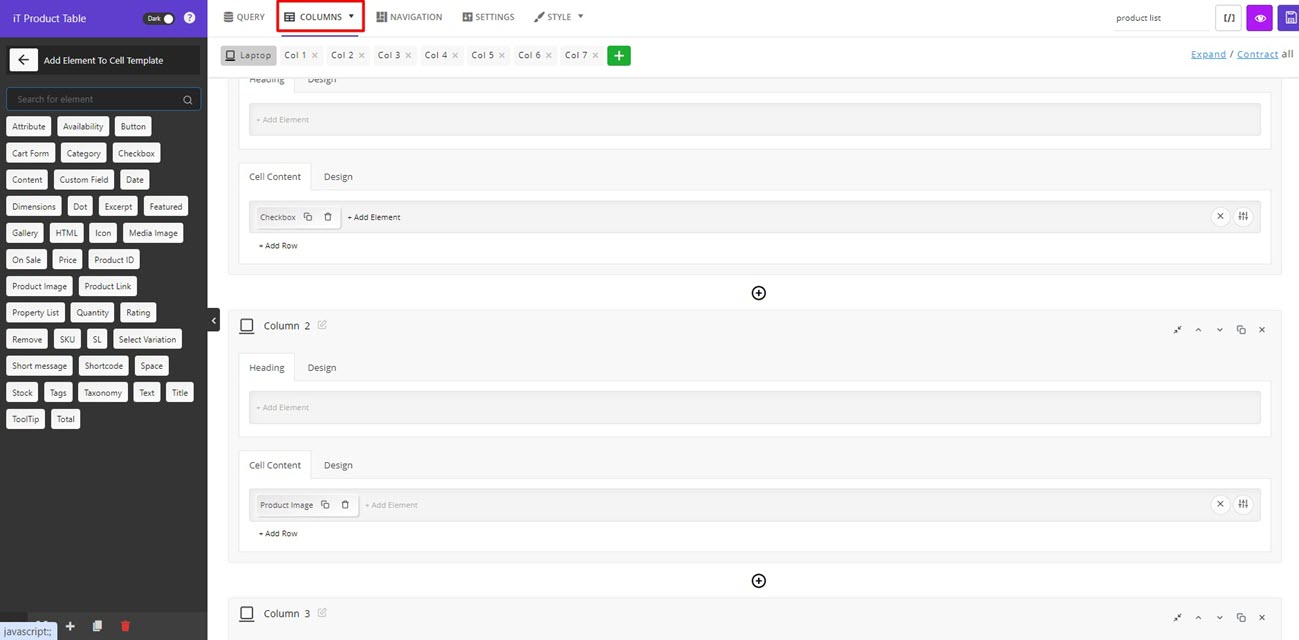Open row settings sliders for Checkbox row
Image resolution: width=1299 pixels, height=640 pixels.
coord(1243,216)
